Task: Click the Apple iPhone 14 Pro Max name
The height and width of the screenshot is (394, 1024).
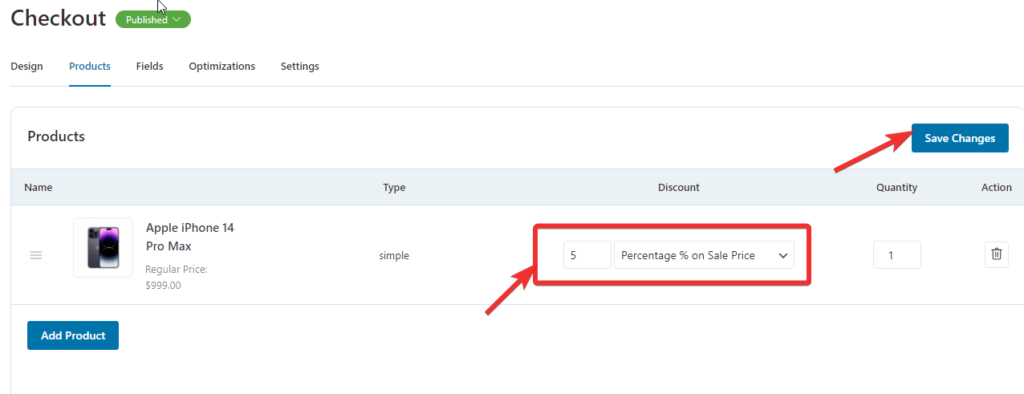Action: click(190, 237)
